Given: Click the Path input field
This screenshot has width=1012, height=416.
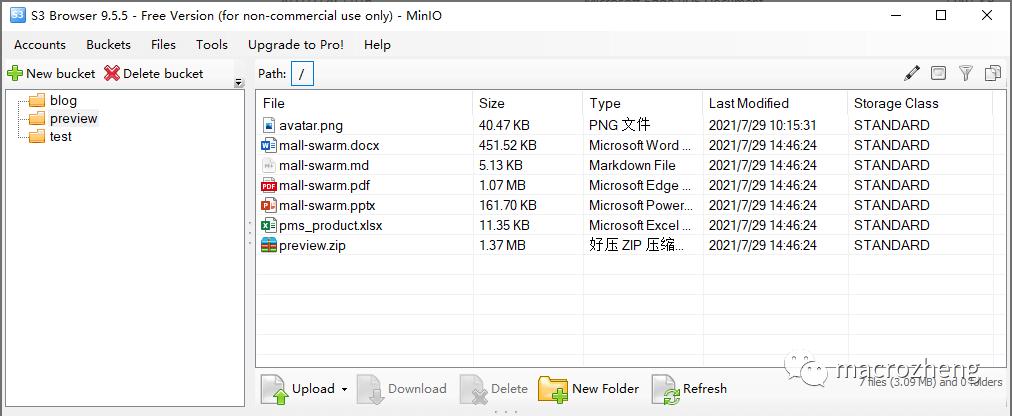Looking at the screenshot, I should coord(302,73).
